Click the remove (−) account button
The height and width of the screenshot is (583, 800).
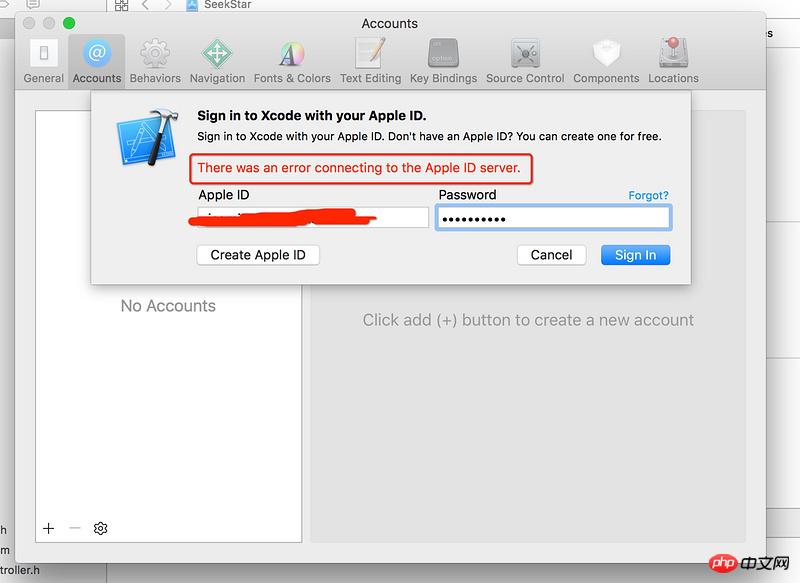[x=75, y=528]
